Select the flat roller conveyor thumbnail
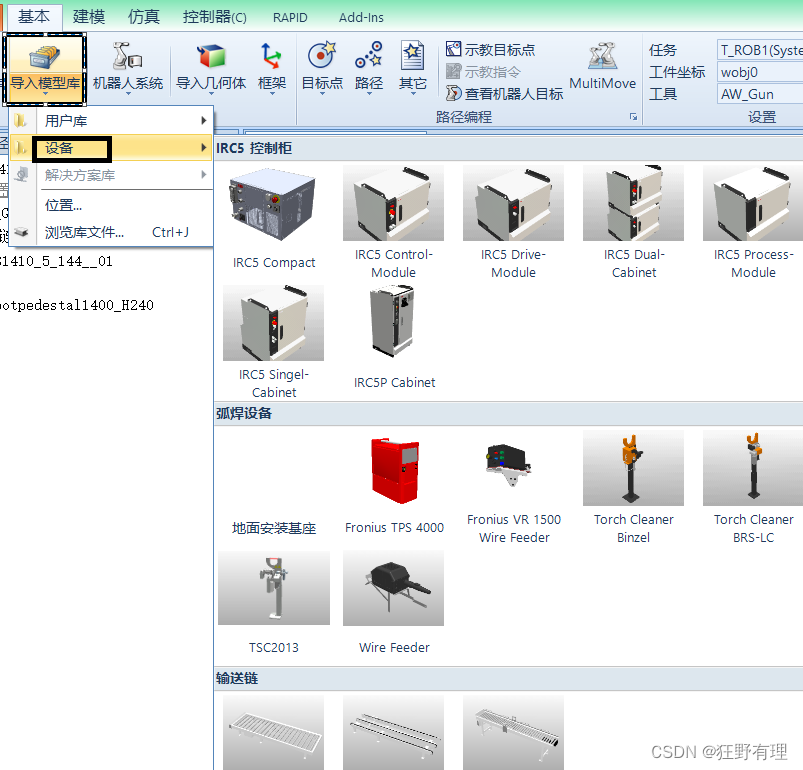The height and width of the screenshot is (770, 803). [x=273, y=732]
